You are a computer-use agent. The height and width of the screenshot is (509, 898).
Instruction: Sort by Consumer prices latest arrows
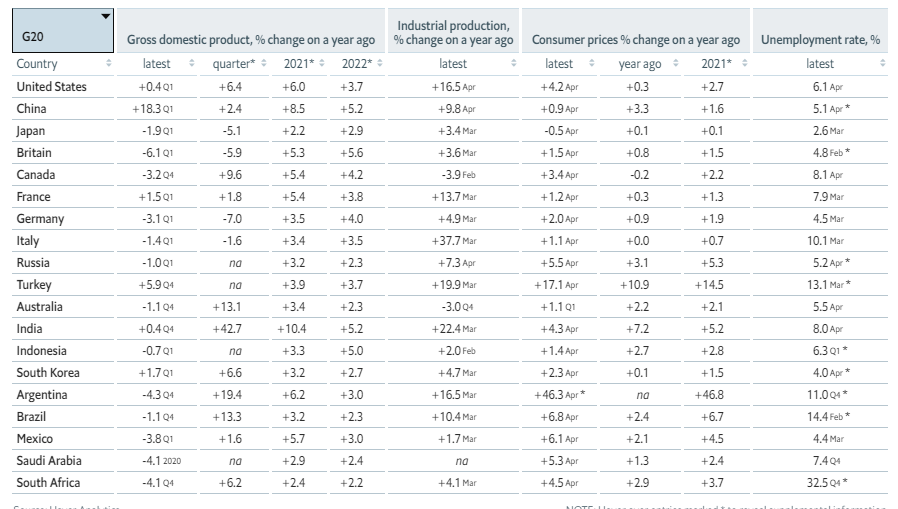pos(592,64)
